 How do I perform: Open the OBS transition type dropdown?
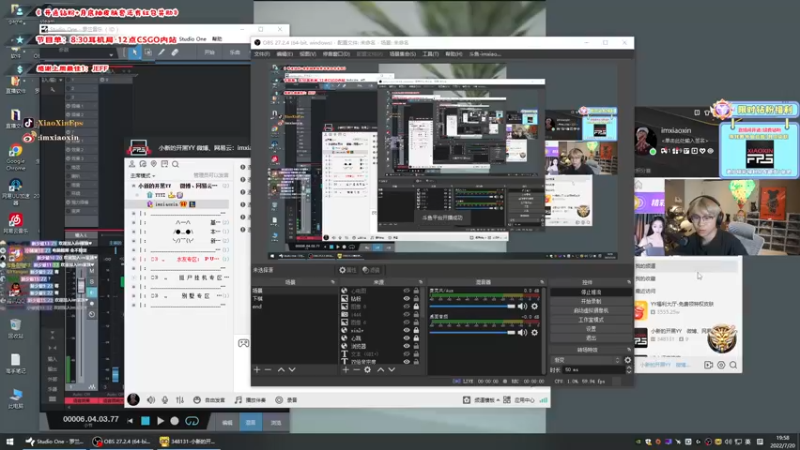pos(587,360)
